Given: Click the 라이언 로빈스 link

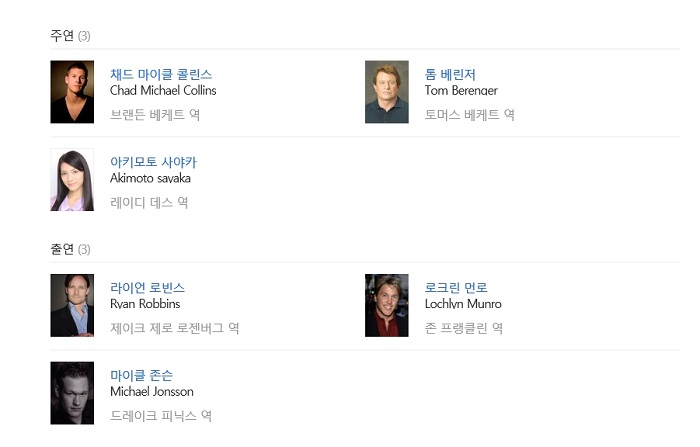Looking at the screenshot, I should 147,288.
